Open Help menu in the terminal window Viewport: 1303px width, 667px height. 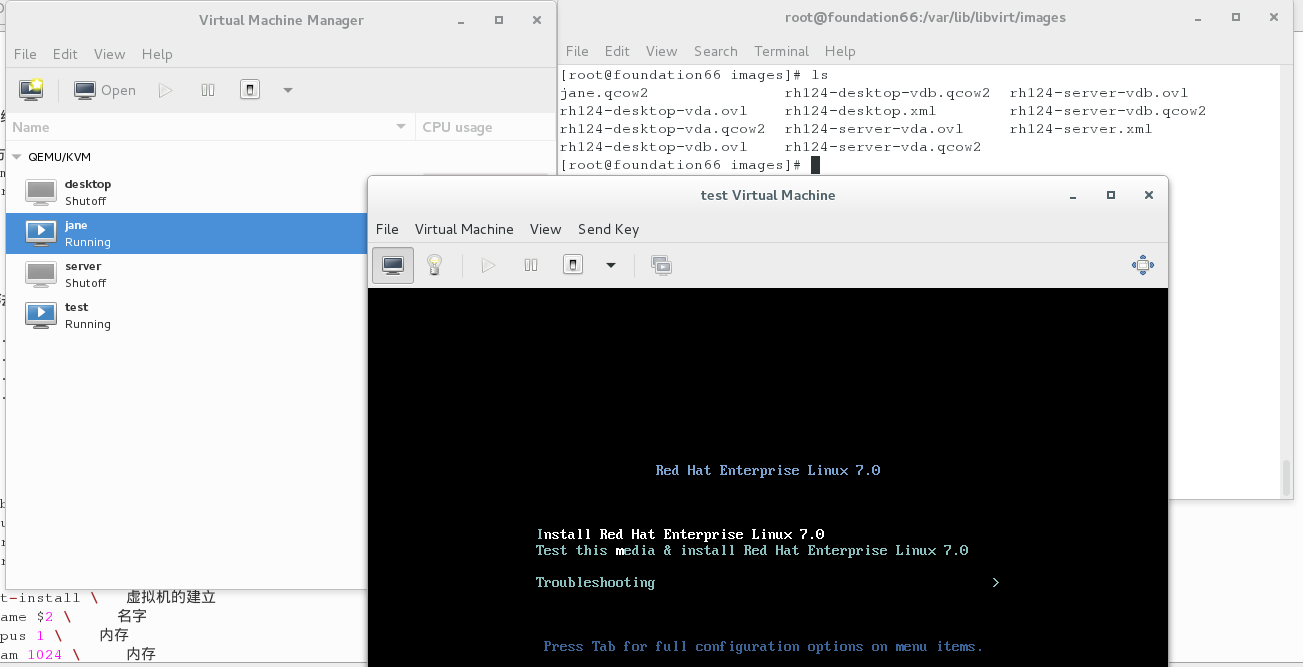840,51
